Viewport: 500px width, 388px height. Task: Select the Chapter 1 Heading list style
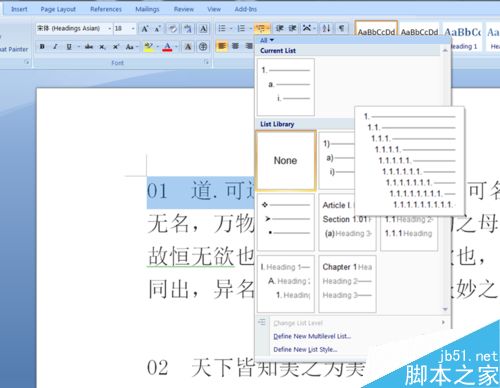[347, 284]
